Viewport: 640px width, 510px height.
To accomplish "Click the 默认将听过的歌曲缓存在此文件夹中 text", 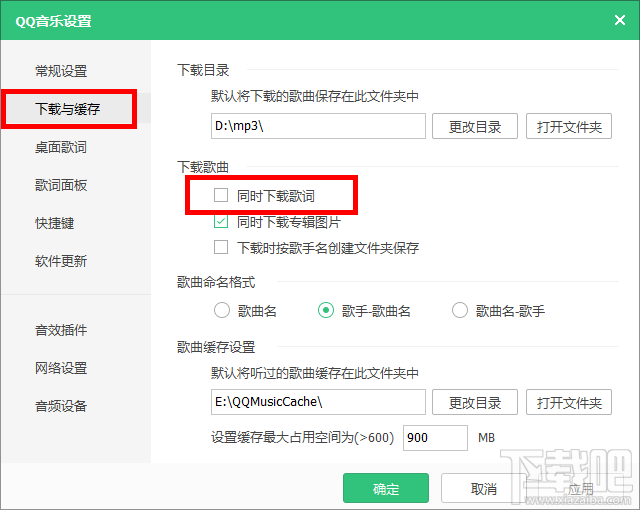I will (x=315, y=373).
